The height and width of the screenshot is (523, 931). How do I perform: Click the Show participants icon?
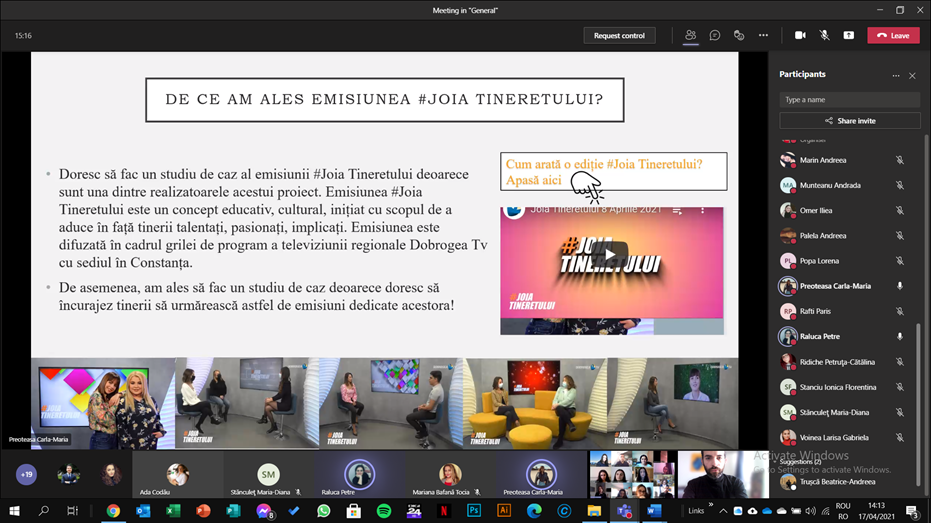(690, 35)
